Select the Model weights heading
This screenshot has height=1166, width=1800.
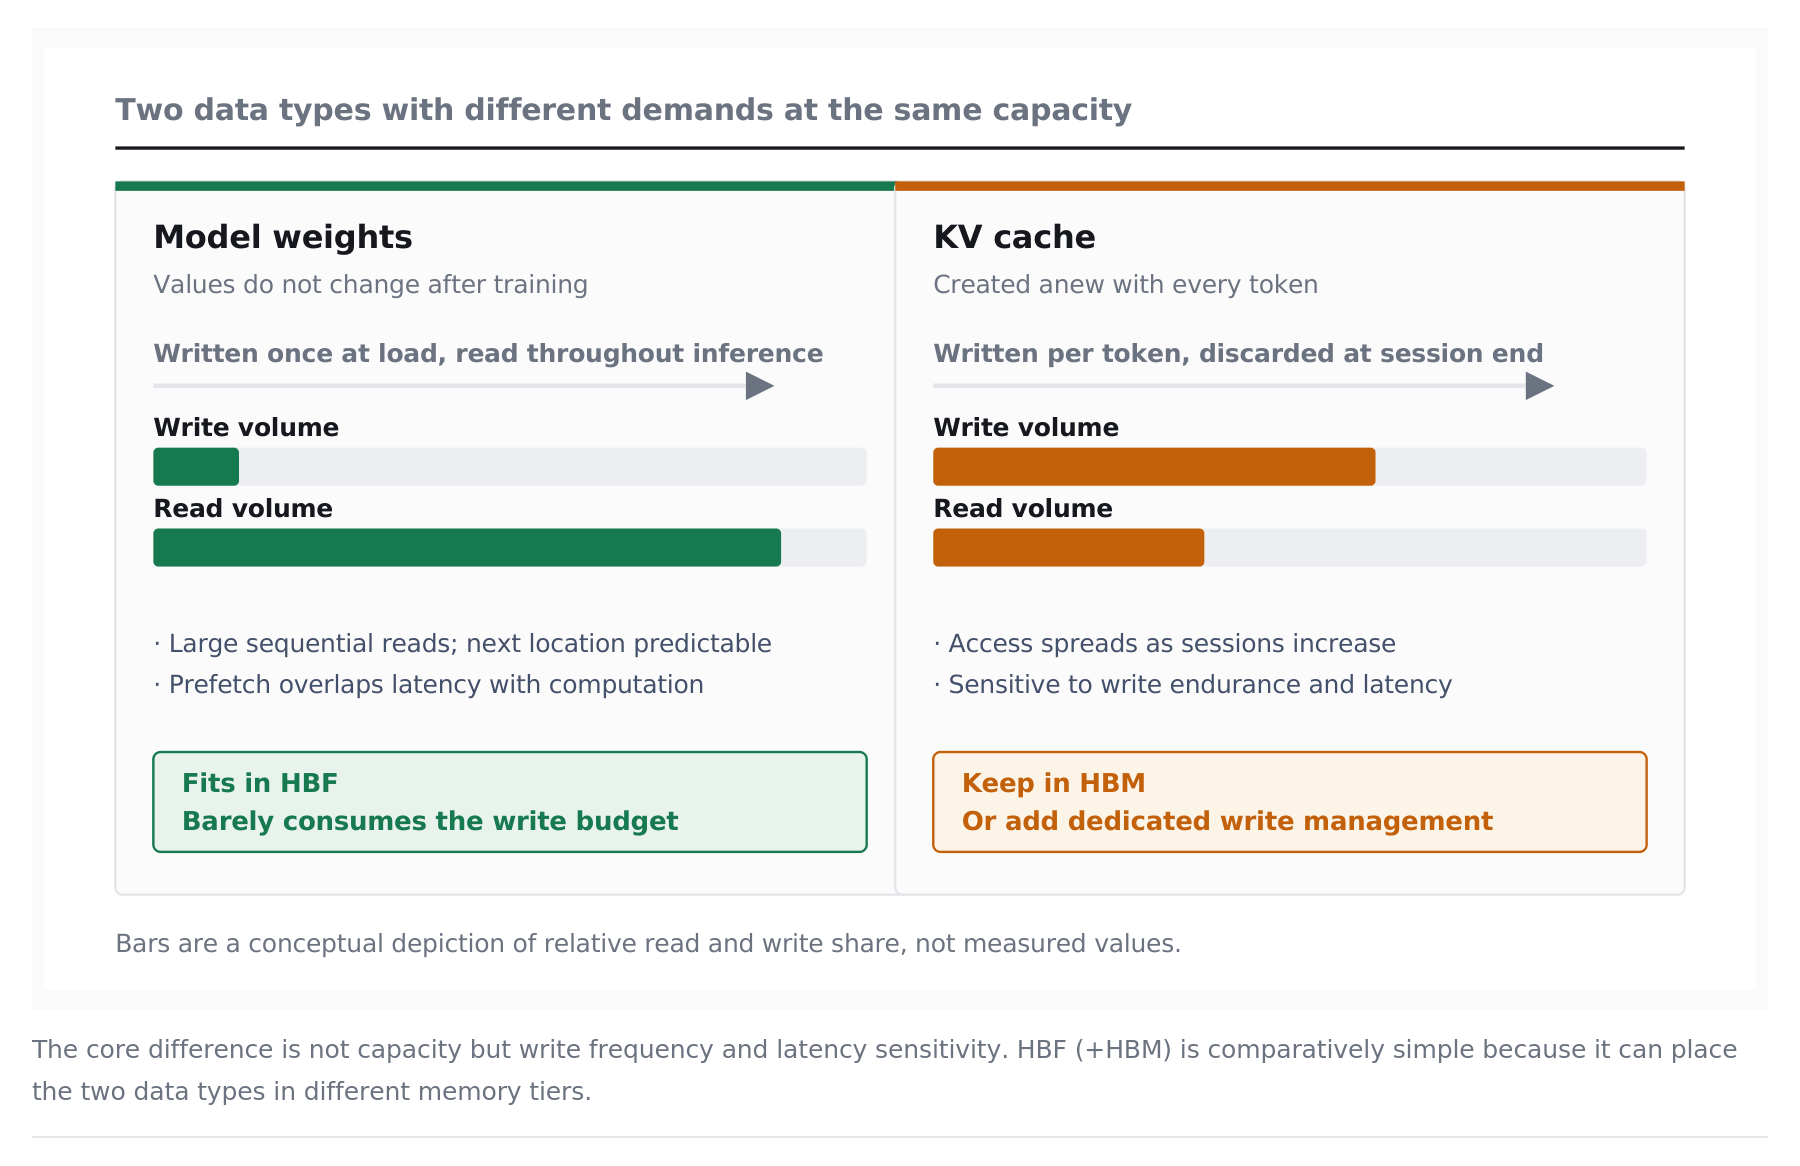click(283, 238)
